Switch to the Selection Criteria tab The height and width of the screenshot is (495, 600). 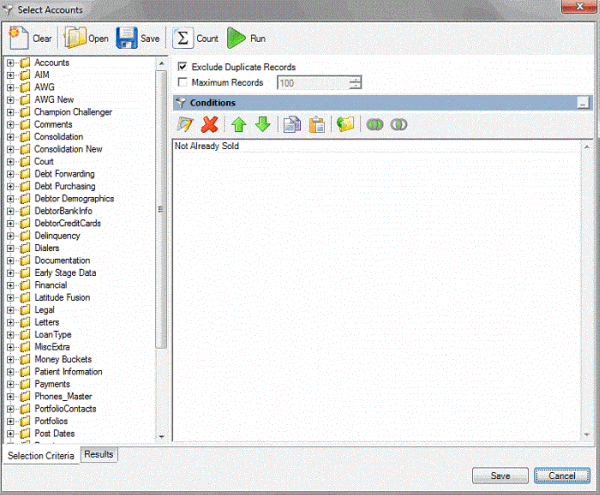click(x=41, y=456)
